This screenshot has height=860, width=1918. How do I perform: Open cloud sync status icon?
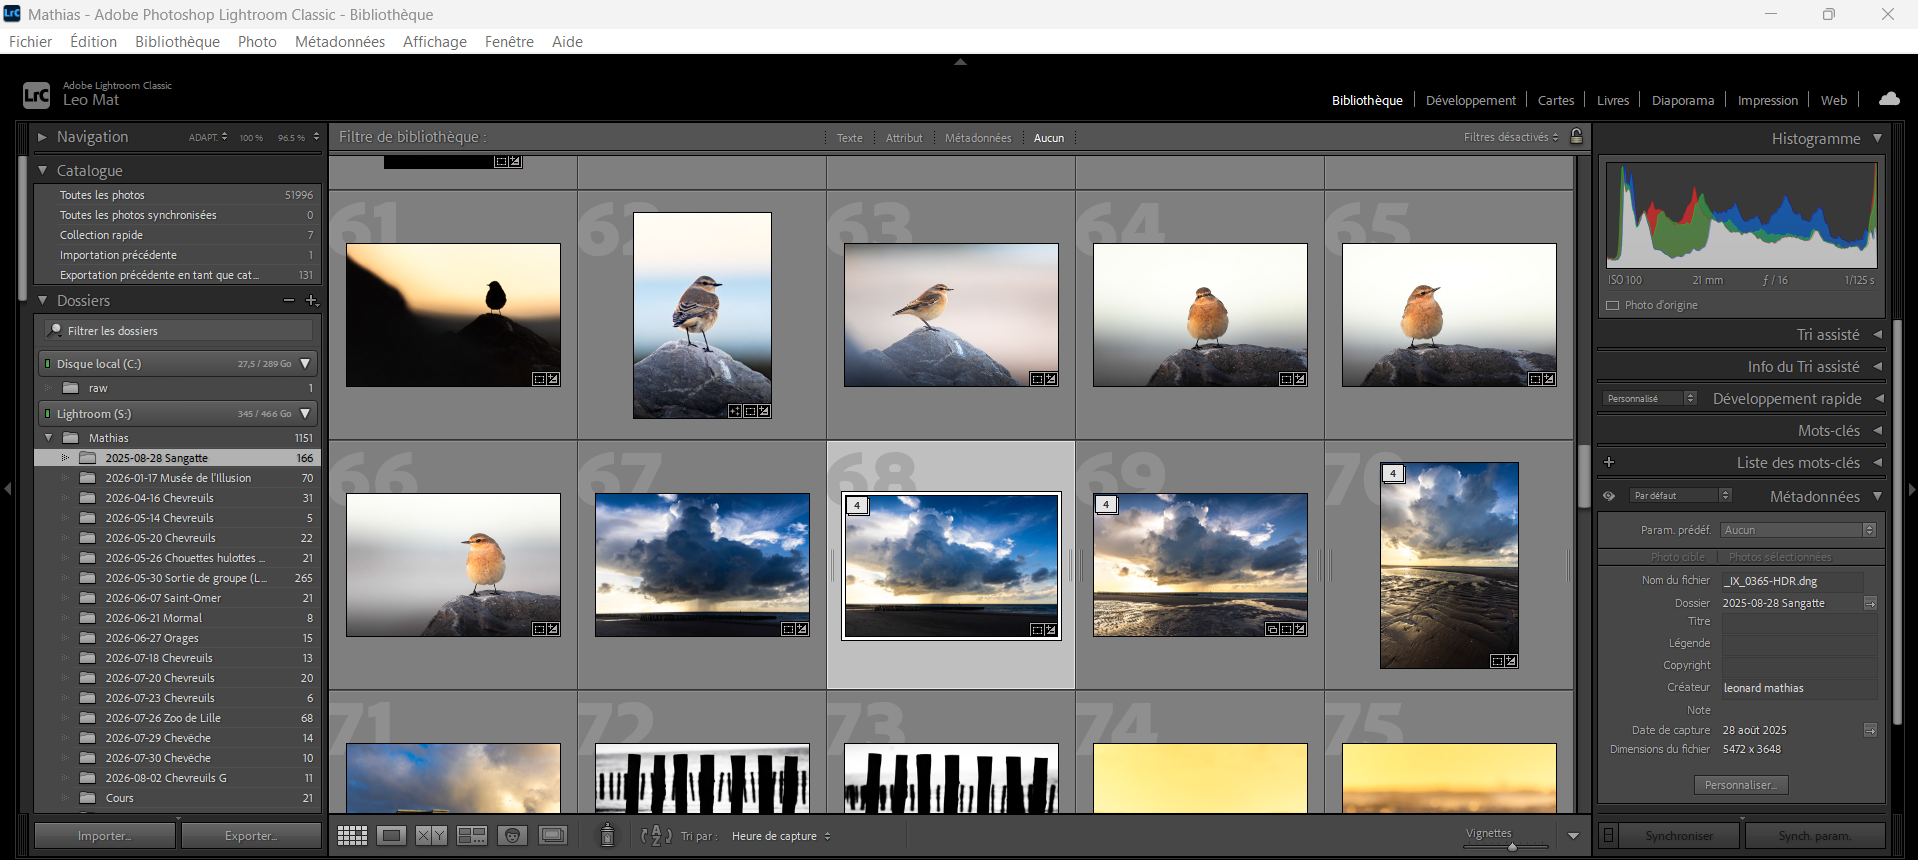click(1889, 99)
